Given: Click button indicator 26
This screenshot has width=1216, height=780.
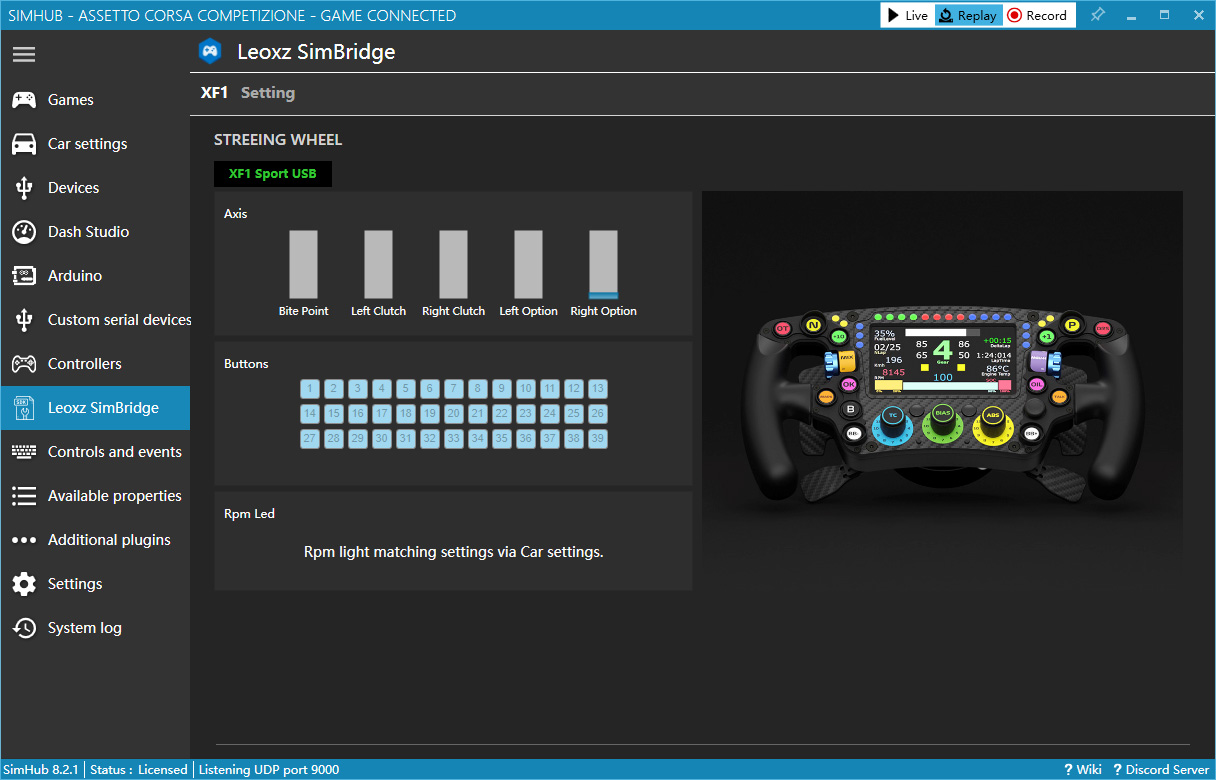Looking at the screenshot, I should [x=598, y=413].
